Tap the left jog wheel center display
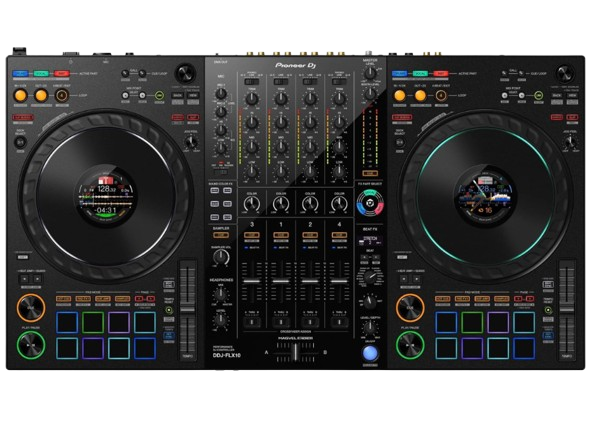The image size is (593, 421). pyautogui.click(x=106, y=197)
